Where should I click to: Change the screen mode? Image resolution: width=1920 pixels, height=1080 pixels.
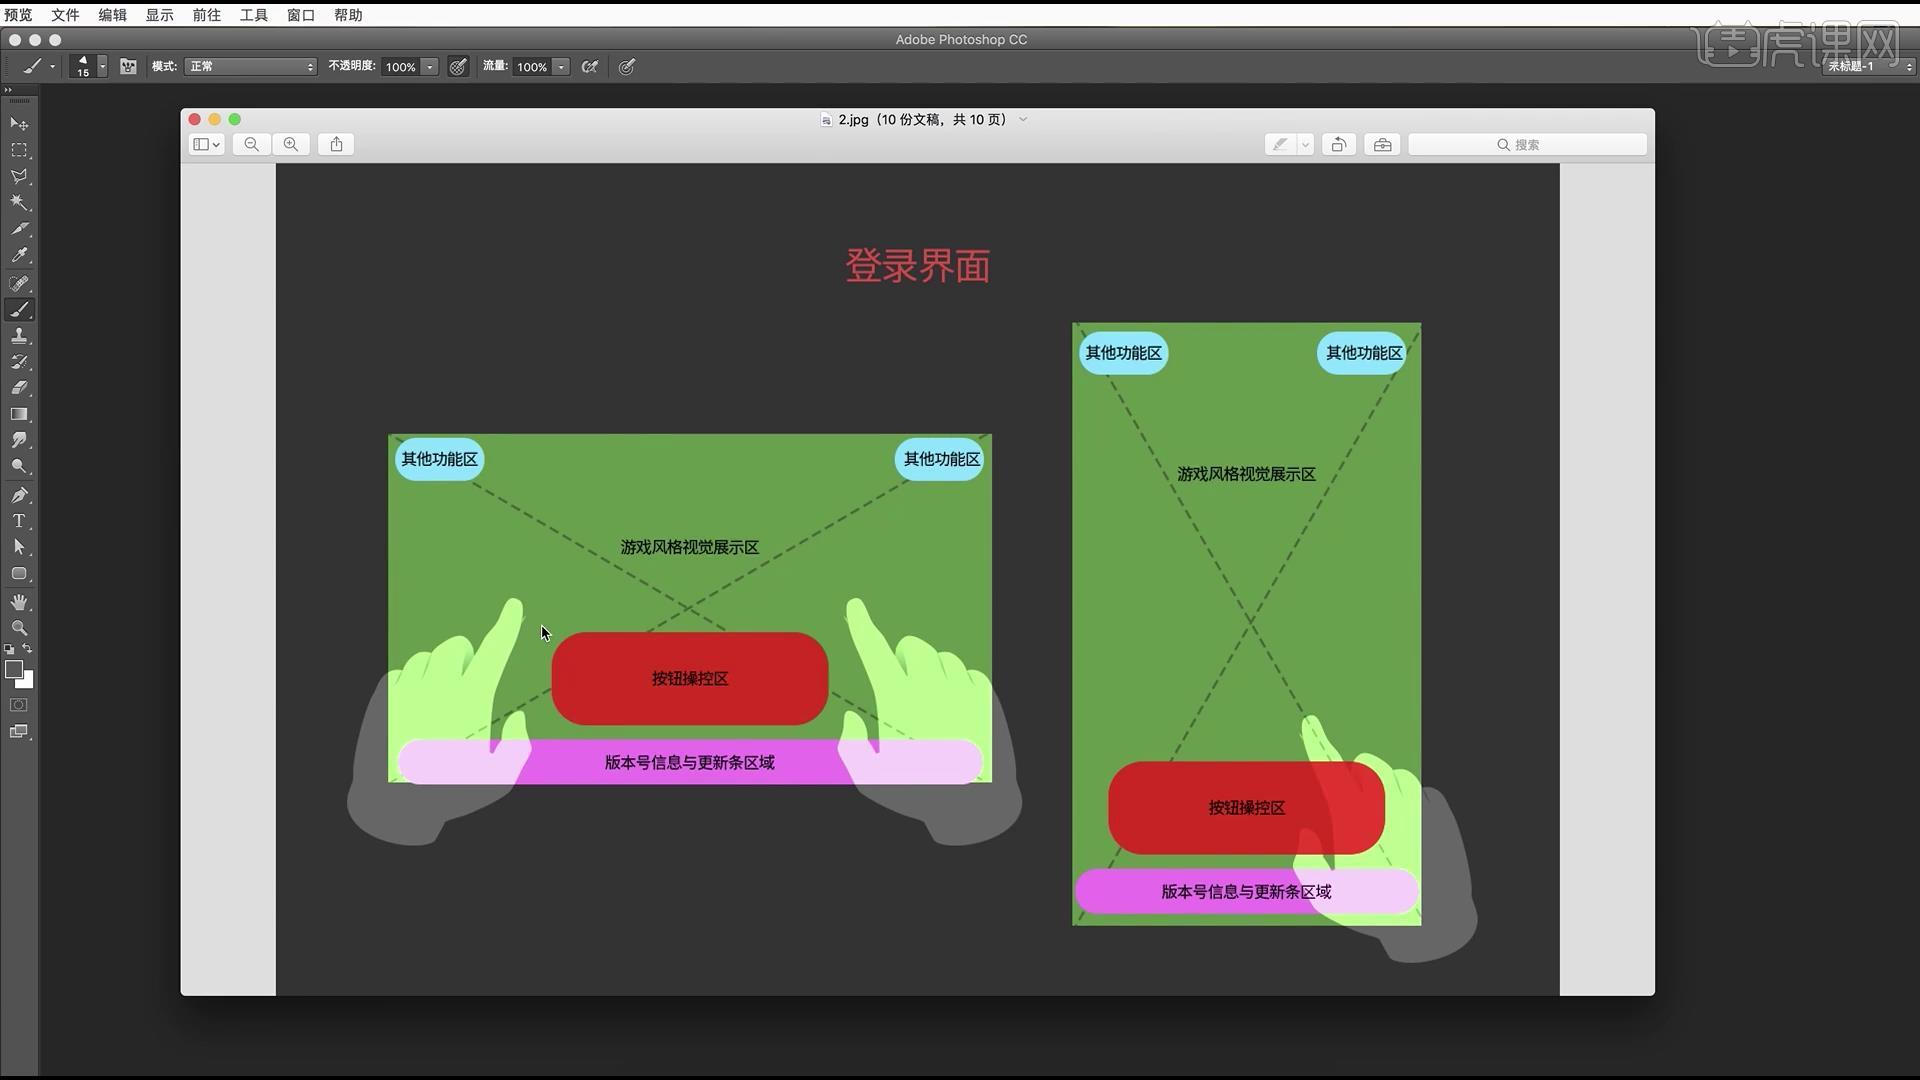(19, 732)
